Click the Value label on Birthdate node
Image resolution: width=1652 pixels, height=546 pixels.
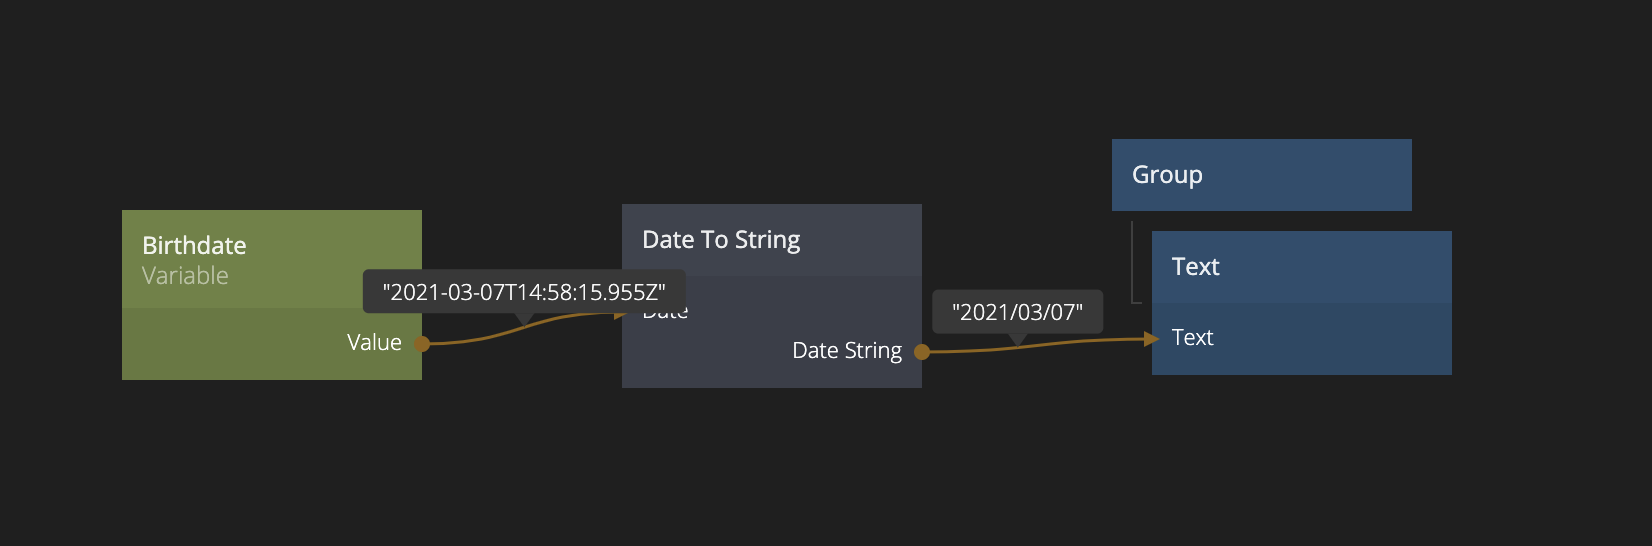(x=374, y=343)
